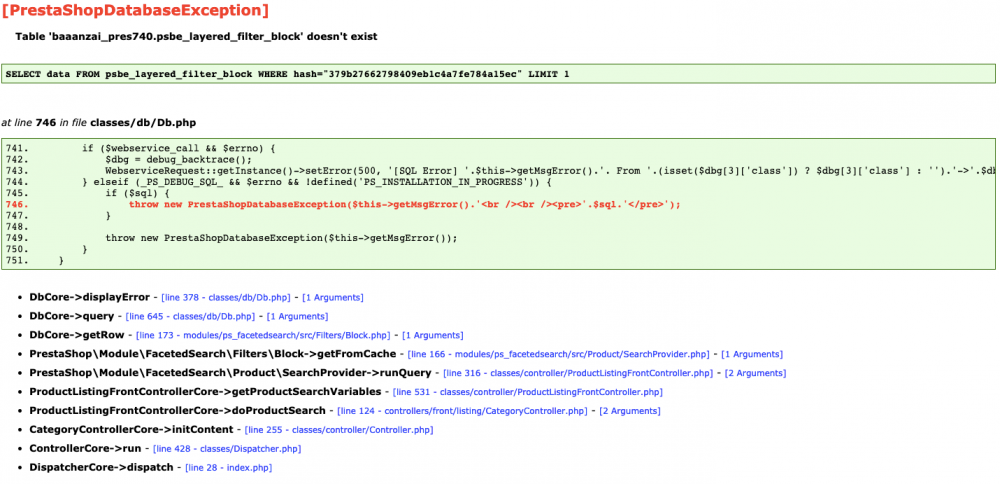Click the Block->getFromCache trace entry

(212, 355)
